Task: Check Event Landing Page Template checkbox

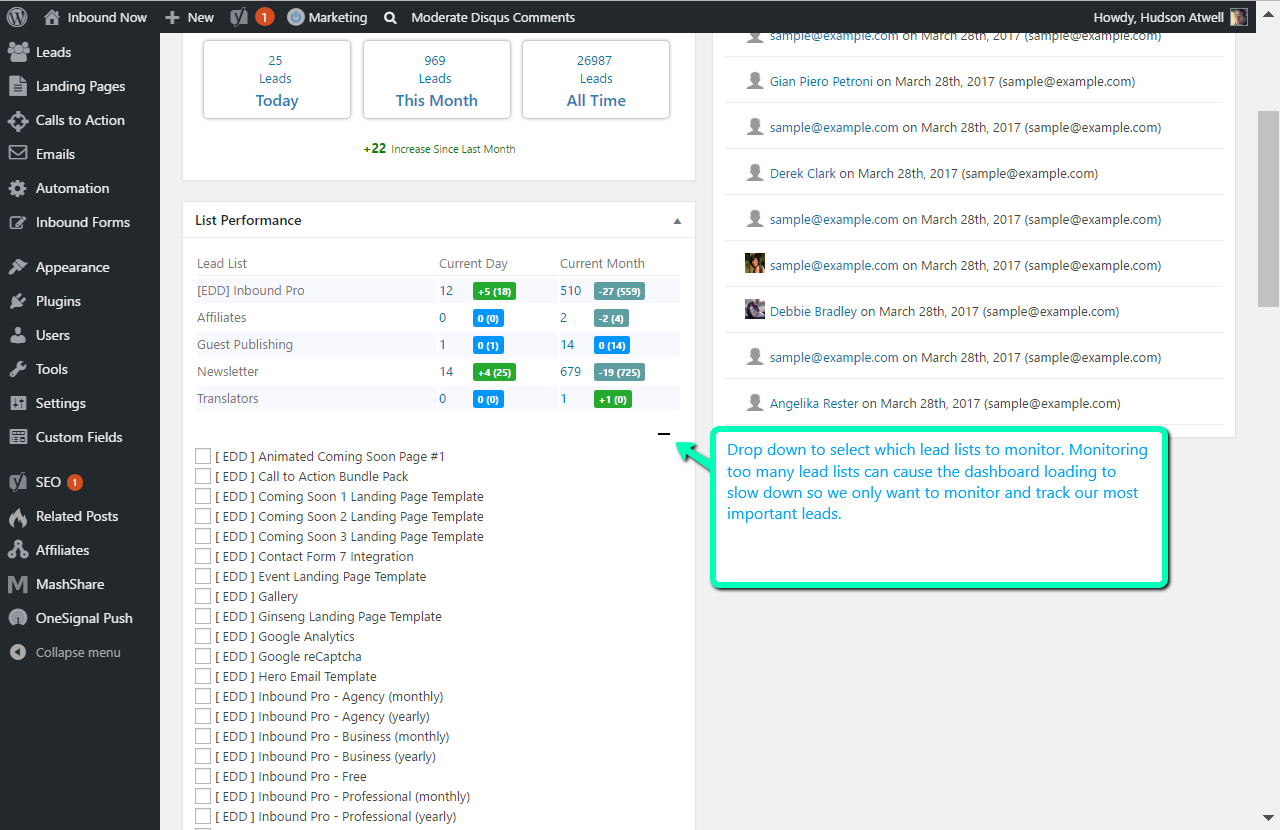Action: pyautogui.click(x=203, y=576)
